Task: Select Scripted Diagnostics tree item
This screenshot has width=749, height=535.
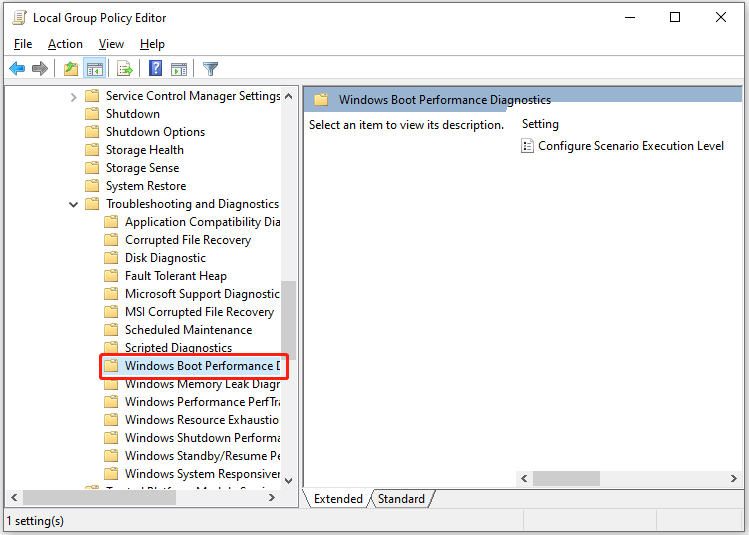Action: point(178,348)
